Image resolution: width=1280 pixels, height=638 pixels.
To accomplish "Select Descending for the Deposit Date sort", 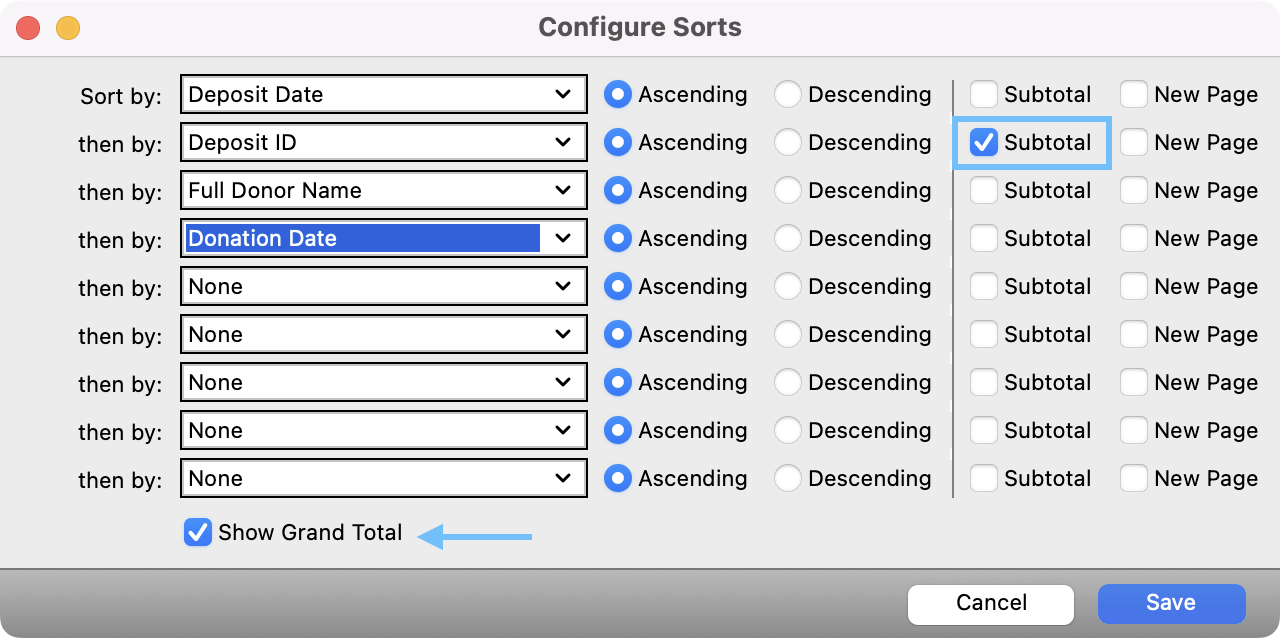I will click(788, 94).
